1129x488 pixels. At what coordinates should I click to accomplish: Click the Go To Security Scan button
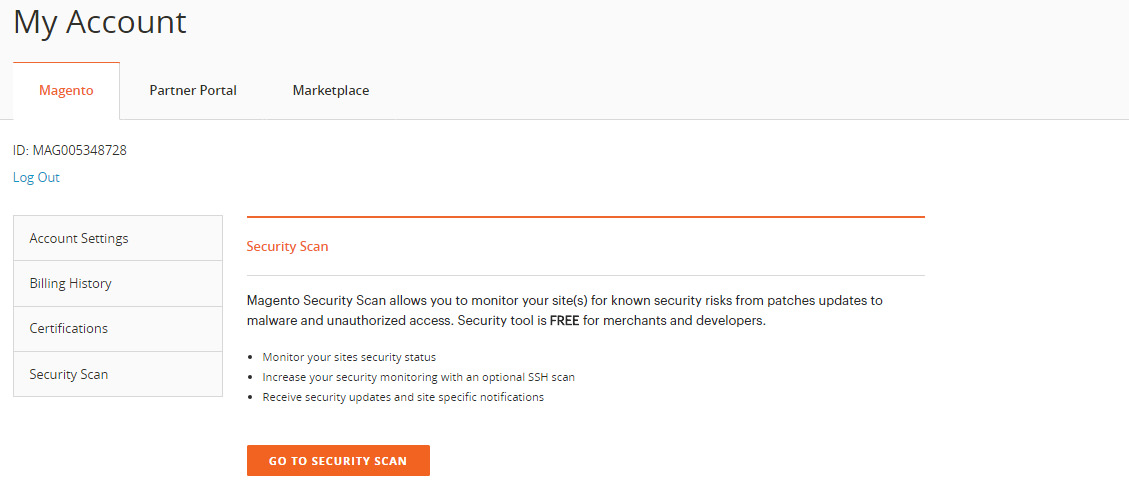[x=338, y=461]
